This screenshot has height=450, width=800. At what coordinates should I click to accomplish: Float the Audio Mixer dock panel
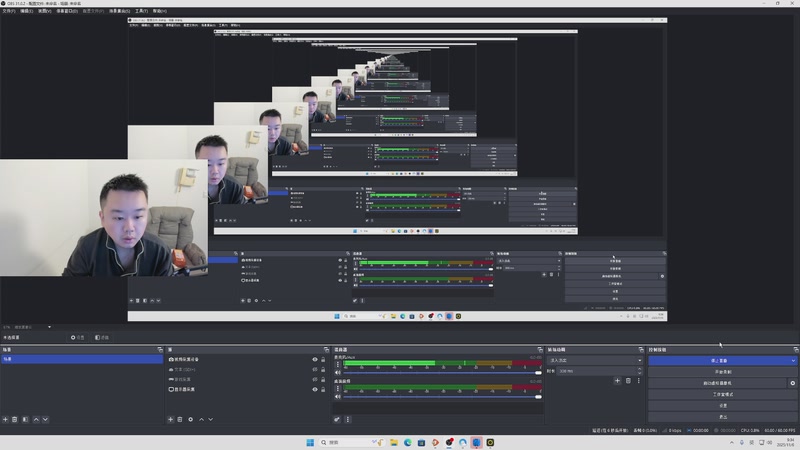[x=540, y=349]
